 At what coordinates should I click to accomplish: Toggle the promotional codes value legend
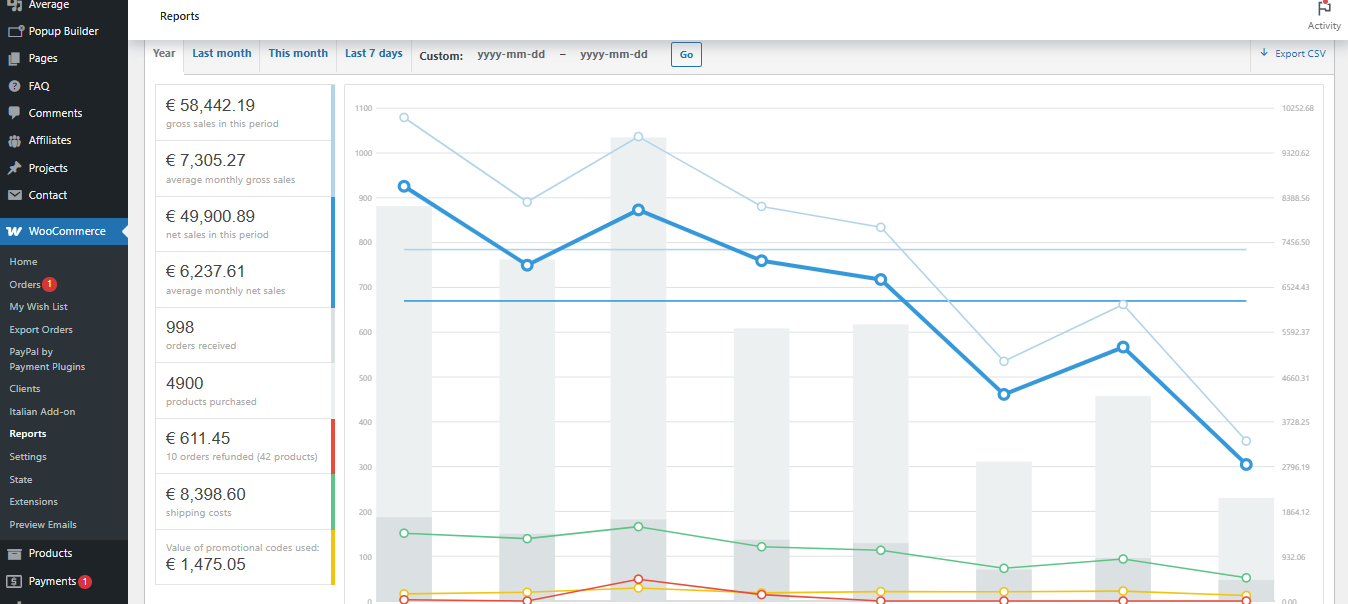[x=244, y=557]
